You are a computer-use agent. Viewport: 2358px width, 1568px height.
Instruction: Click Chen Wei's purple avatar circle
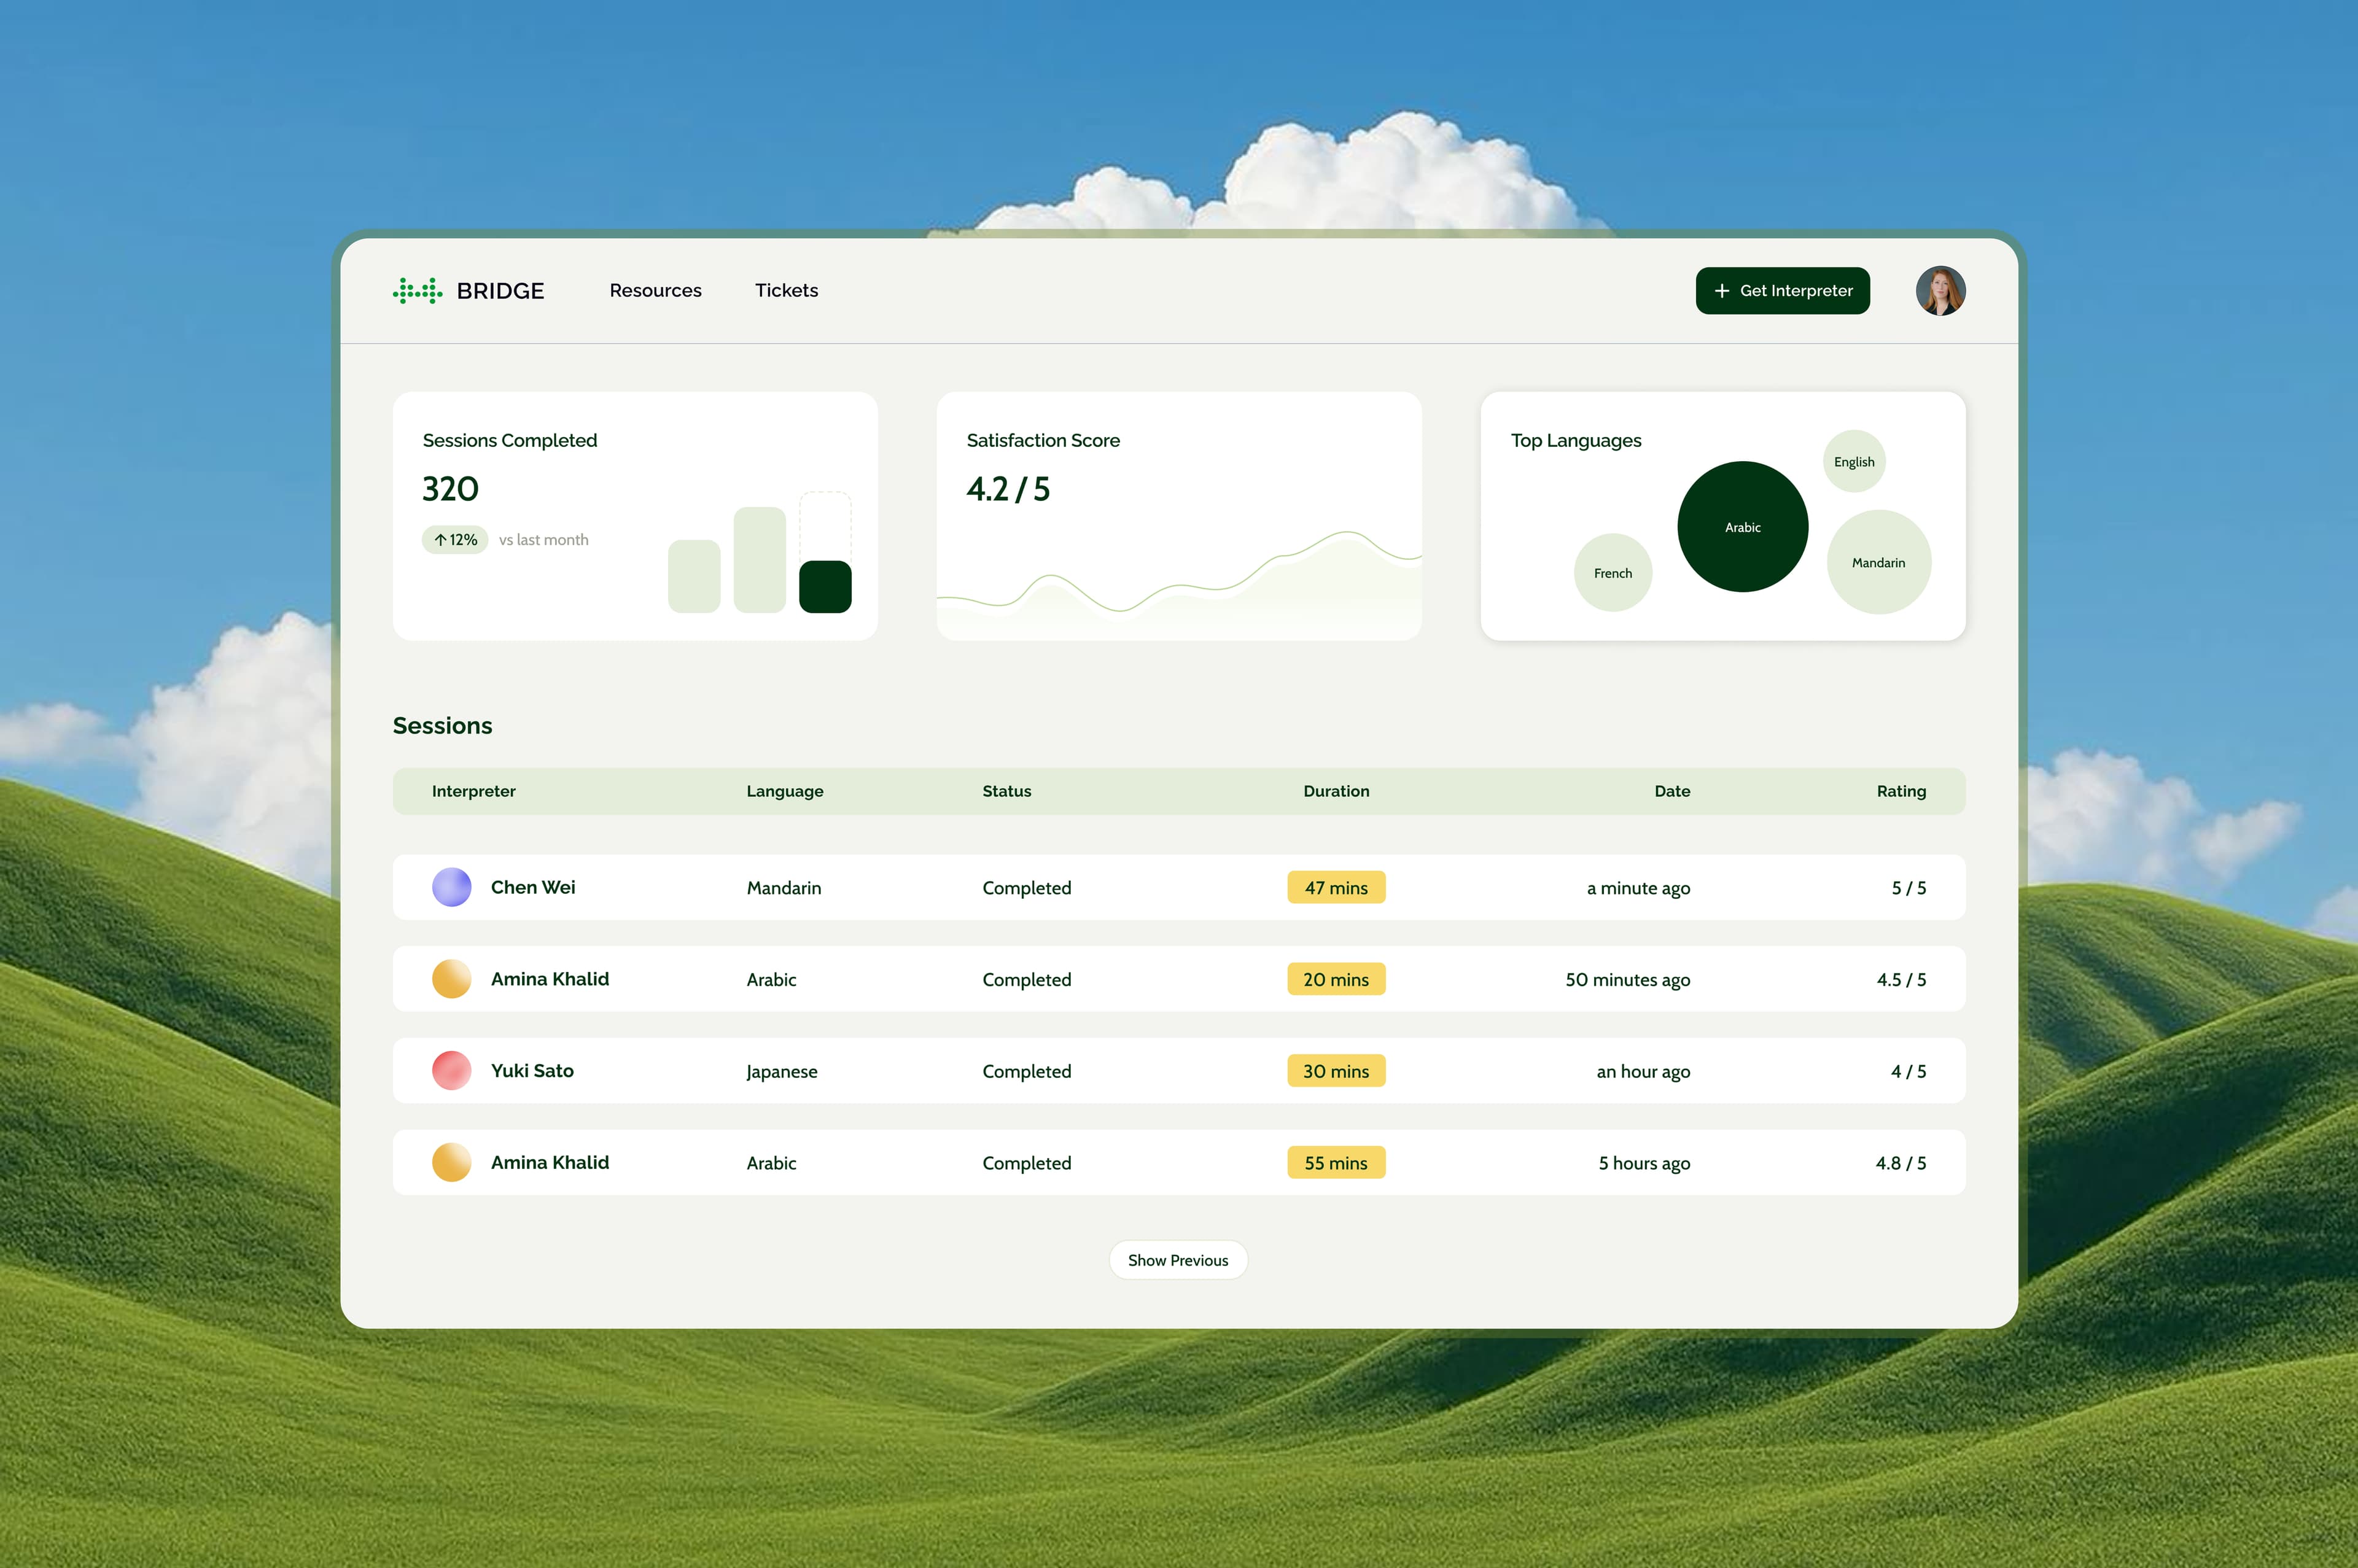tap(451, 887)
